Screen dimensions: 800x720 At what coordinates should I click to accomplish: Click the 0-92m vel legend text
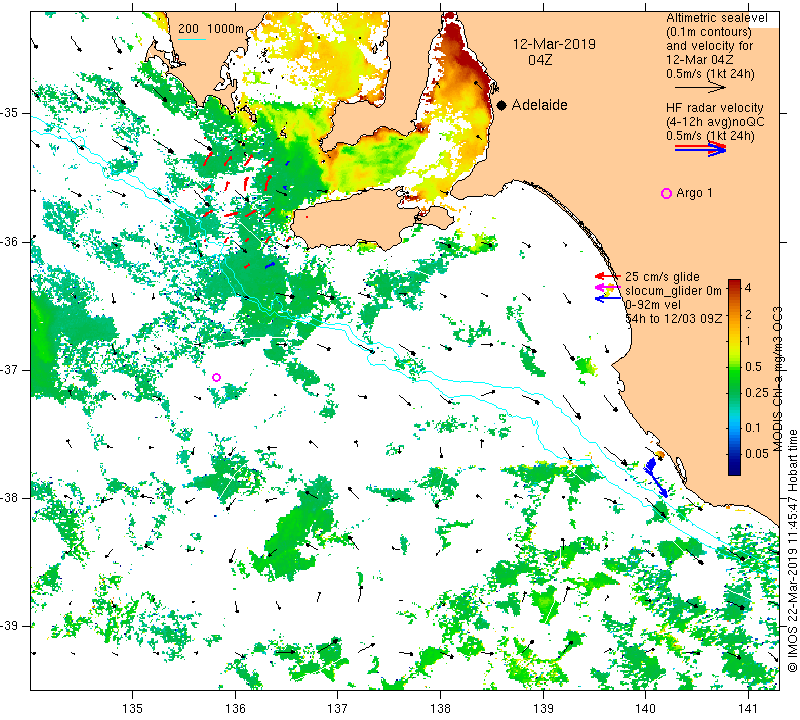coord(651,305)
